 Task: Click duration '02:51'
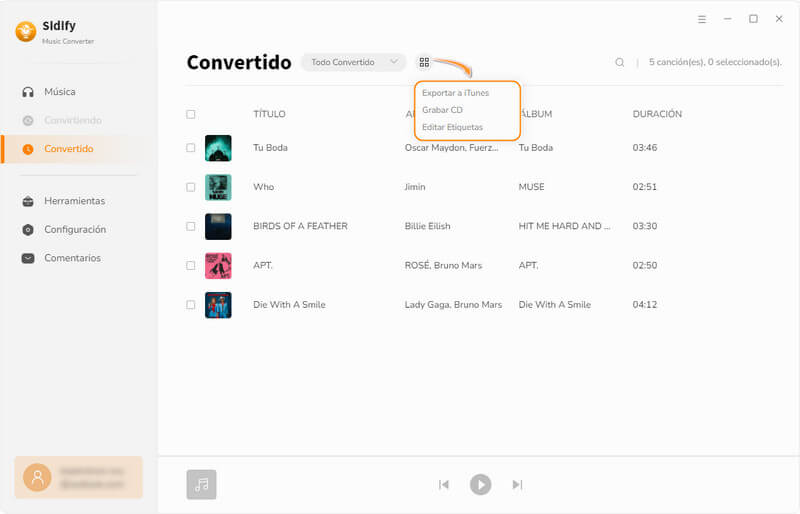tap(645, 187)
